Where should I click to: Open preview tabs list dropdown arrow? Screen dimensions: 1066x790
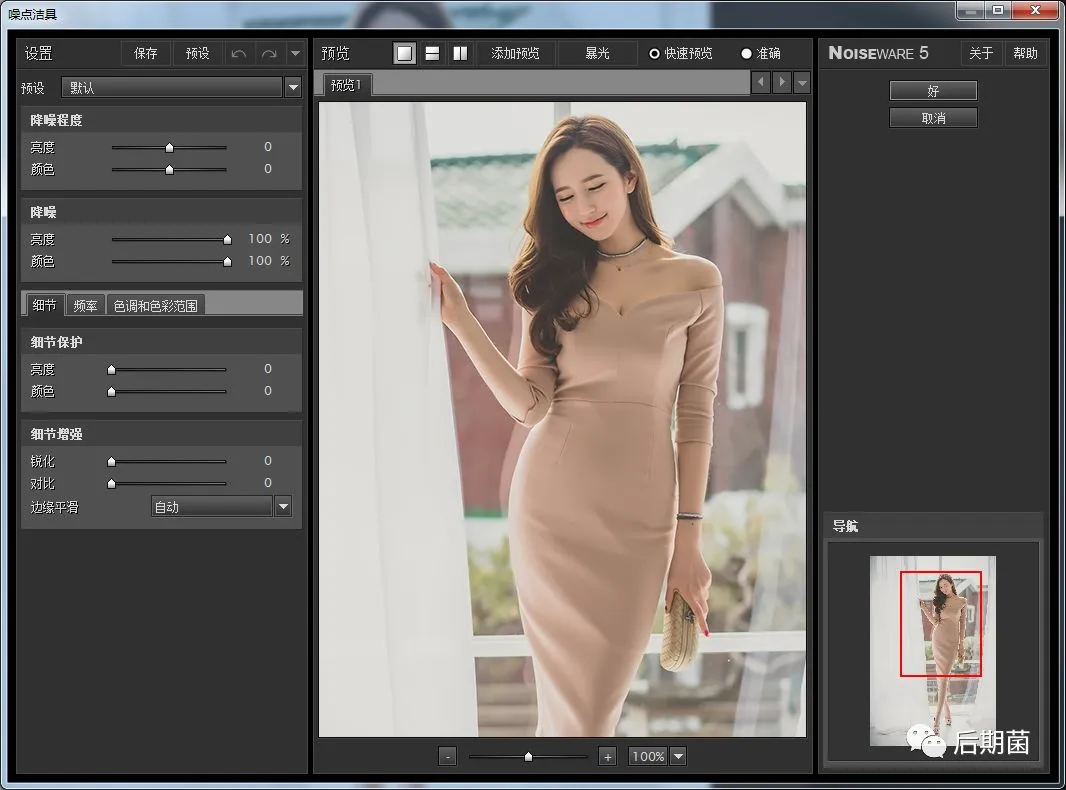802,83
